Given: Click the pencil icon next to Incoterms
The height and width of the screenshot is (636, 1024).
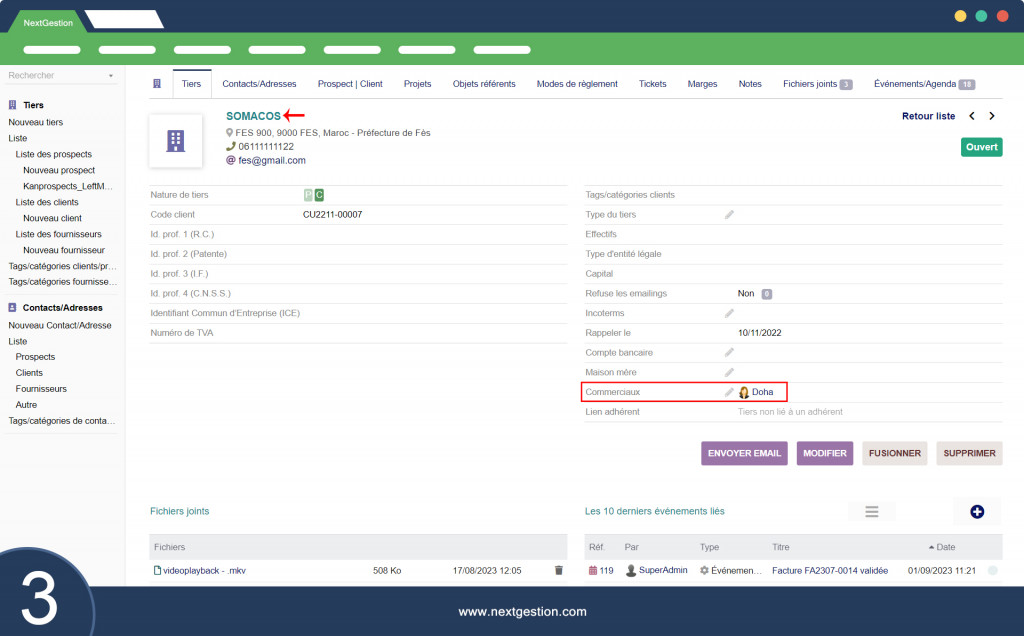Looking at the screenshot, I should 729,313.
